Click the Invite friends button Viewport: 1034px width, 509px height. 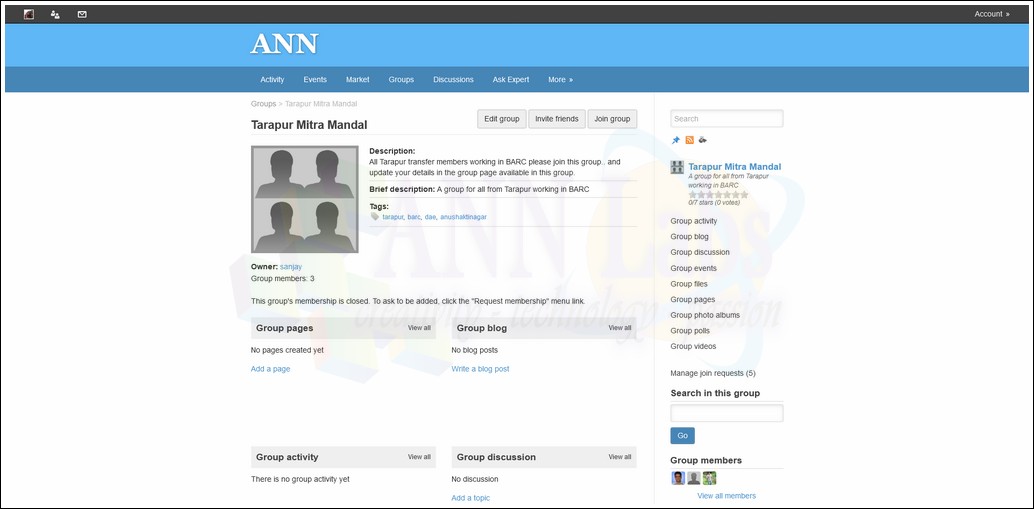click(556, 119)
